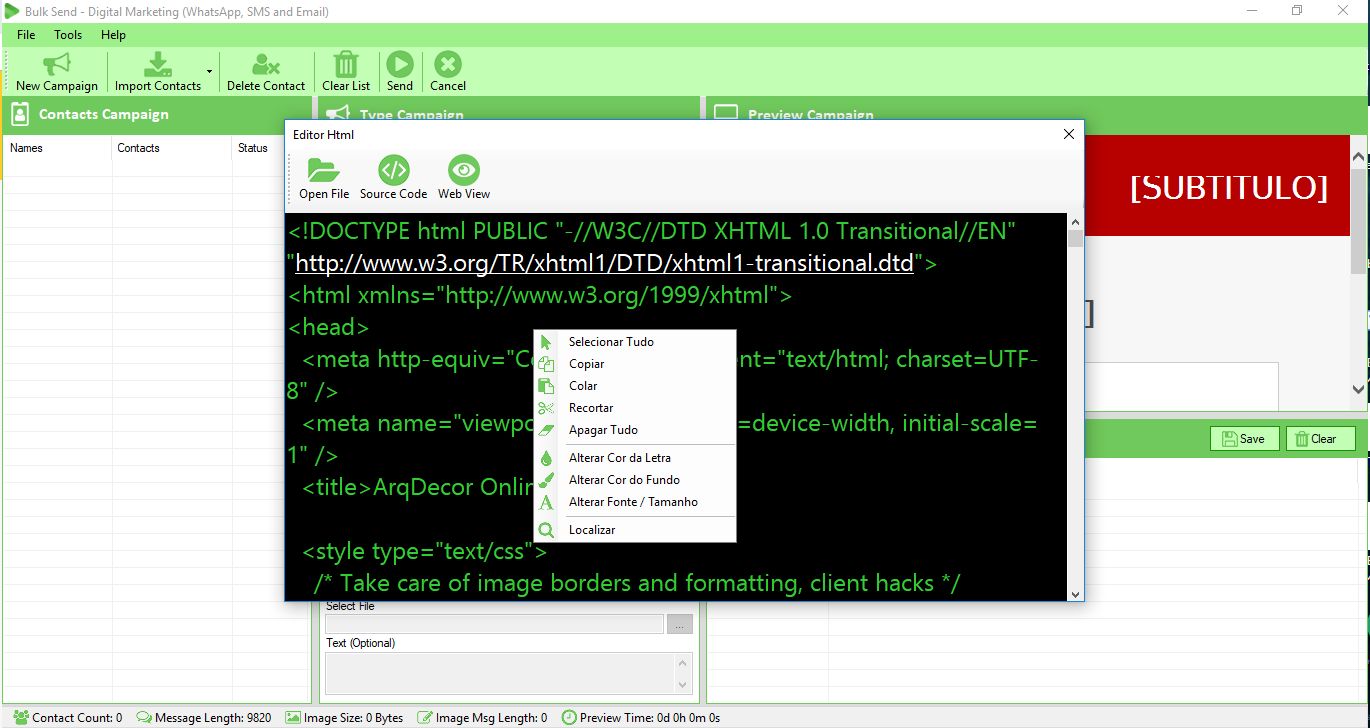Click scroll down arrow of HTML editor
This screenshot has width=1370, height=728.
click(1076, 593)
